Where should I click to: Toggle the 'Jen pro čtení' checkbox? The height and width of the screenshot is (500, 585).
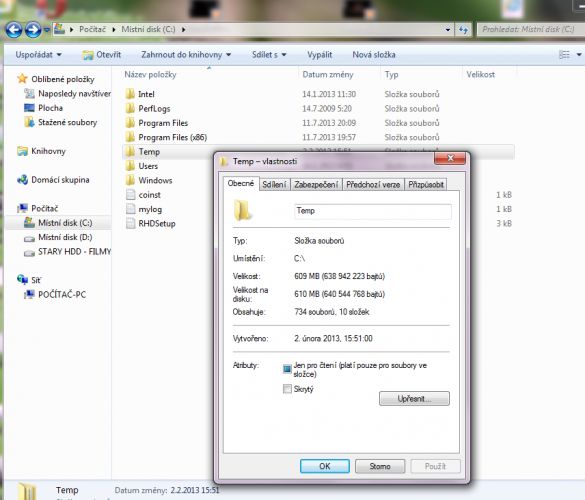pos(287,369)
